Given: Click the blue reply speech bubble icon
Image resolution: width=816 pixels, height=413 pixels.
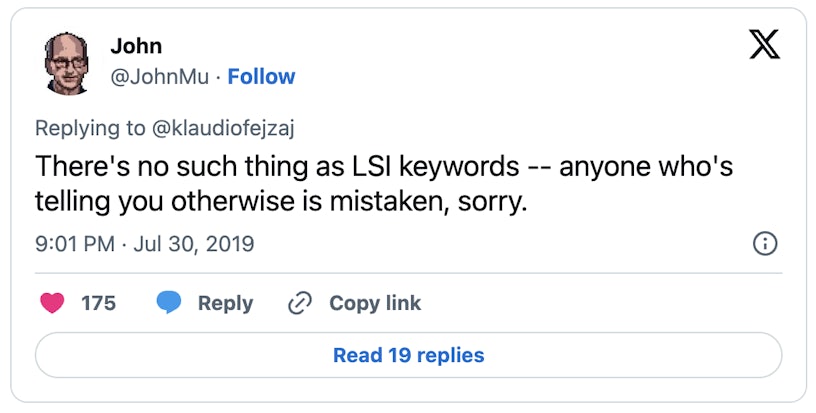Looking at the screenshot, I should click(x=168, y=303).
